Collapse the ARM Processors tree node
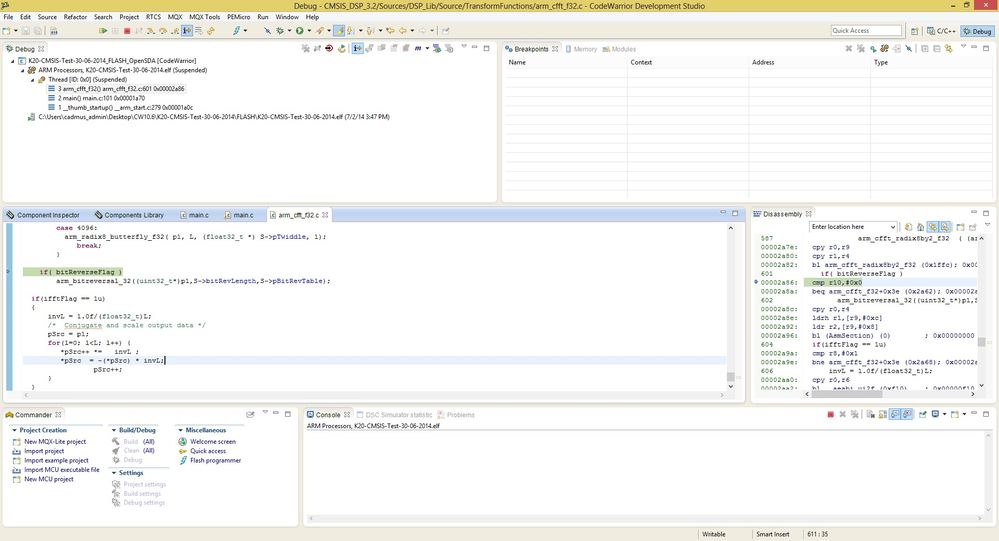 (x=22, y=71)
